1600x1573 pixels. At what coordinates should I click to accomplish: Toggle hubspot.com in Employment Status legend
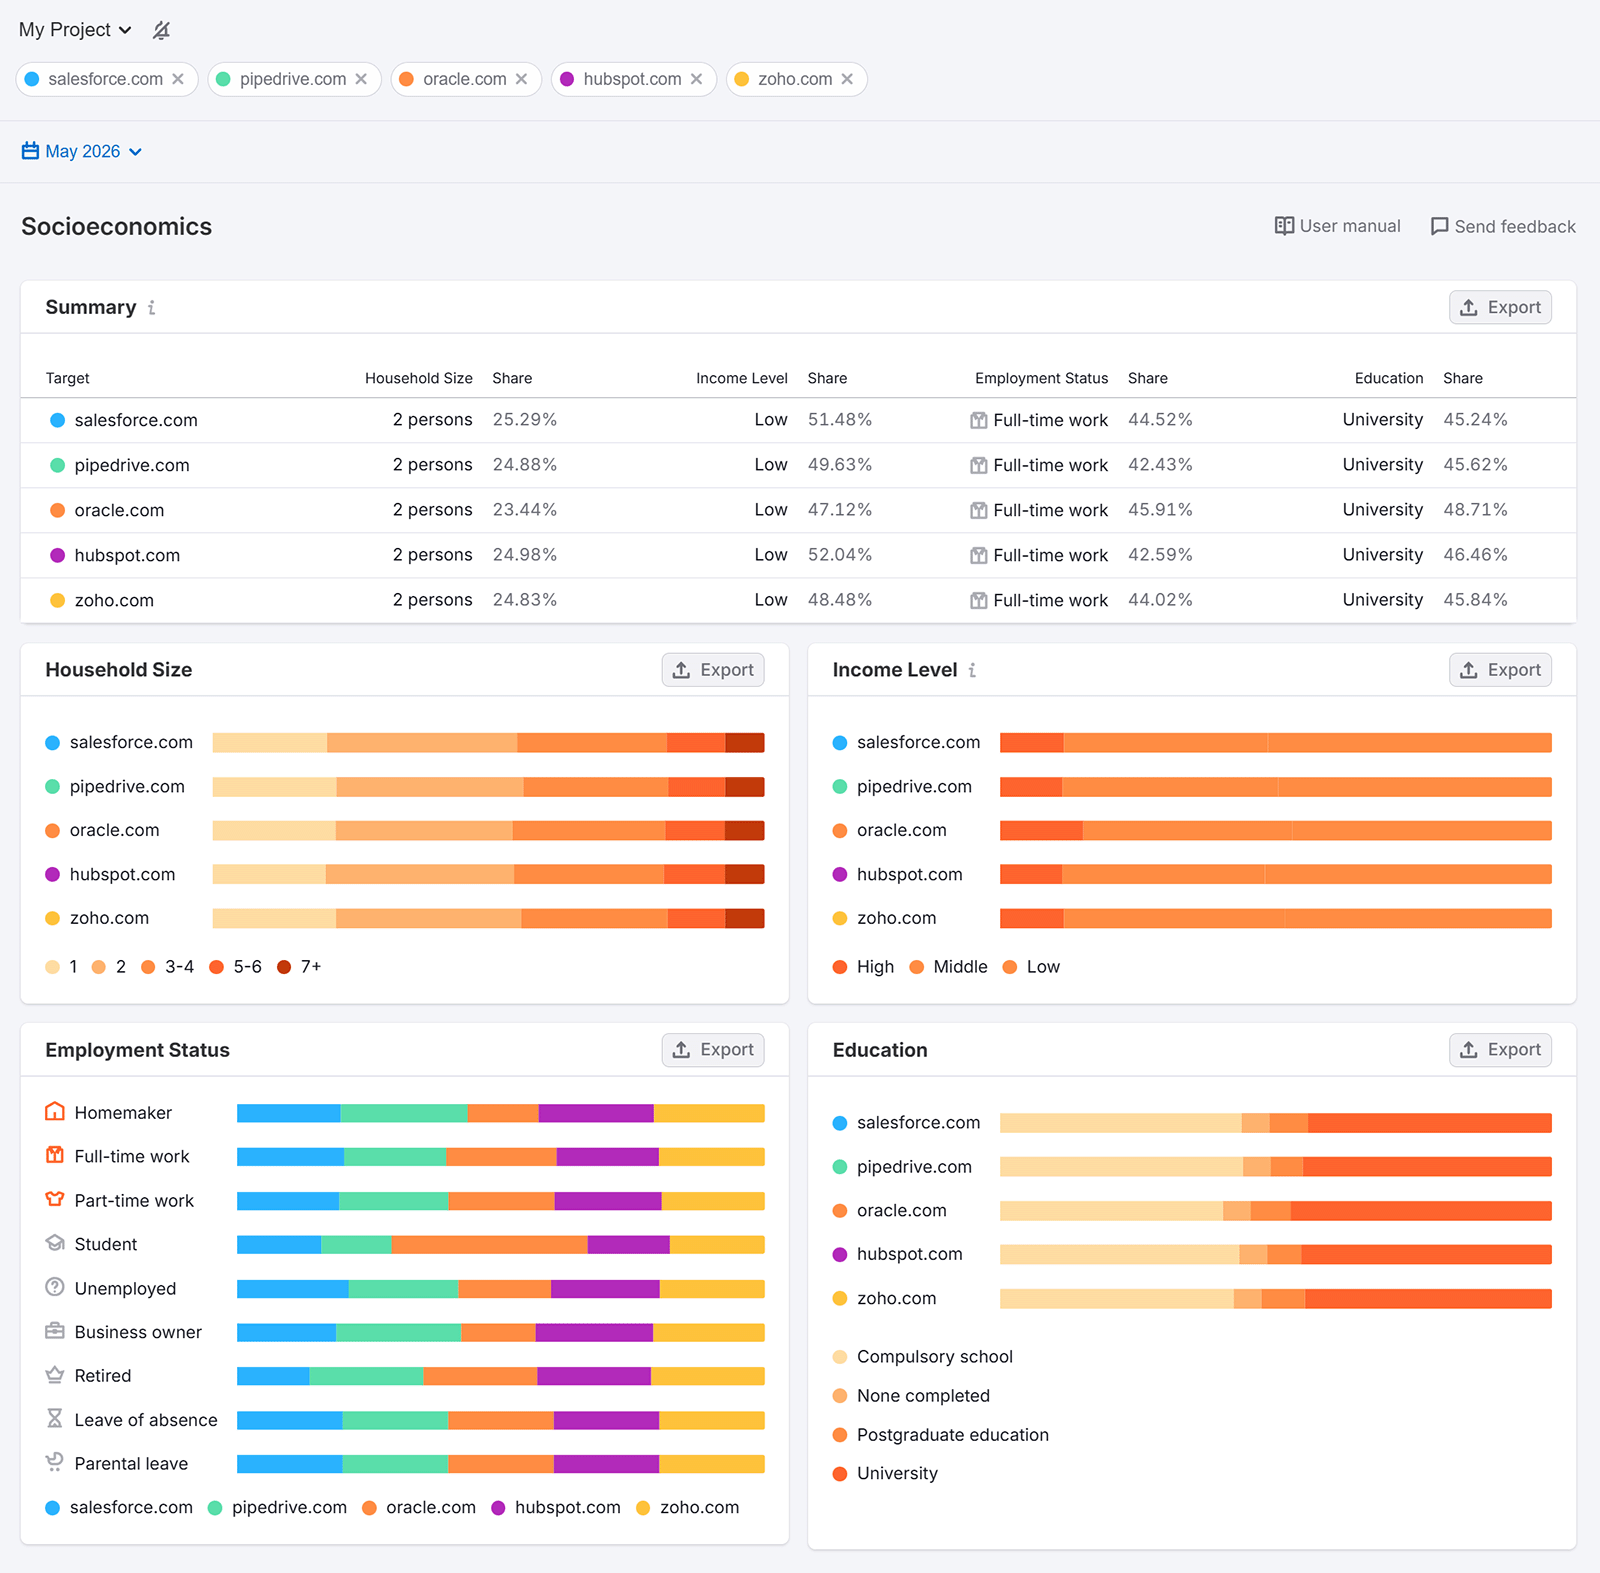pos(556,1508)
